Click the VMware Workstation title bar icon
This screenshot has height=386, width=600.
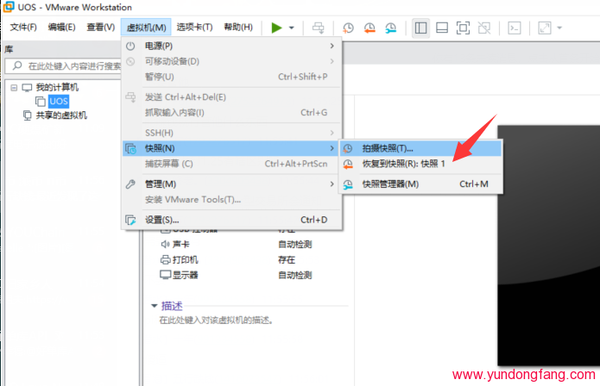click(x=8, y=7)
